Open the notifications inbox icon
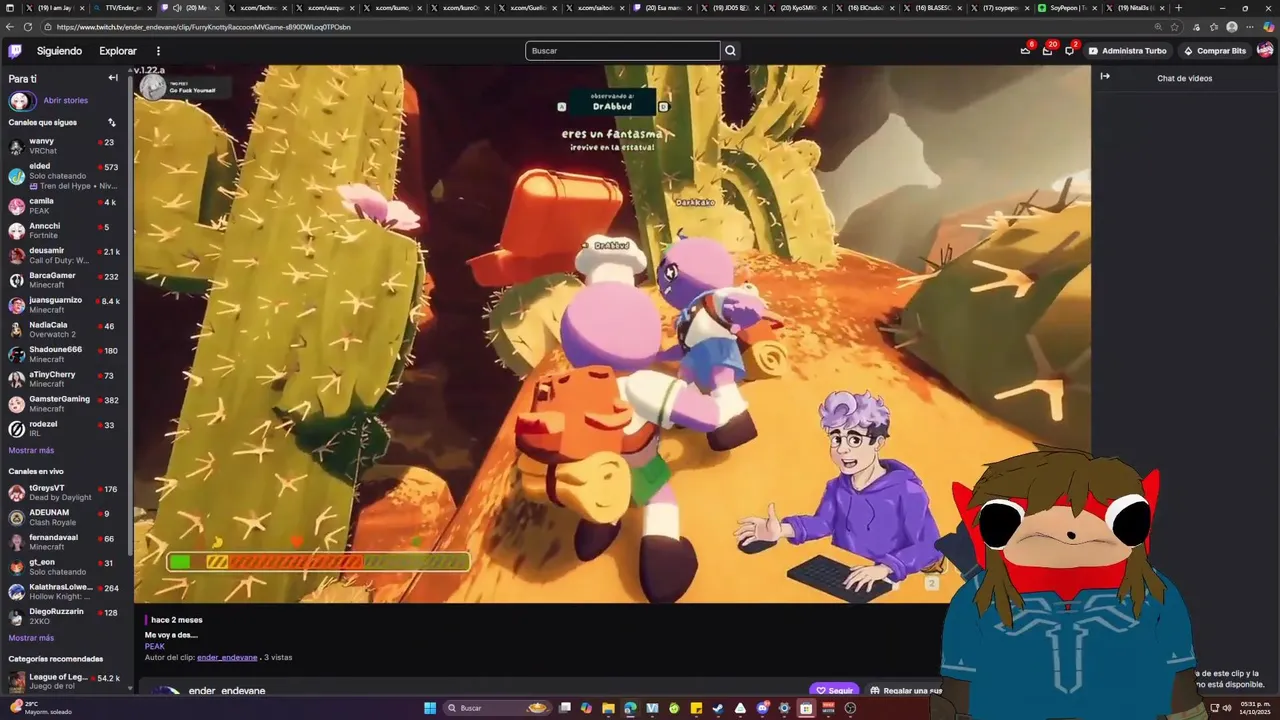The image size is (1280, 720). (x=1047, y=51)
